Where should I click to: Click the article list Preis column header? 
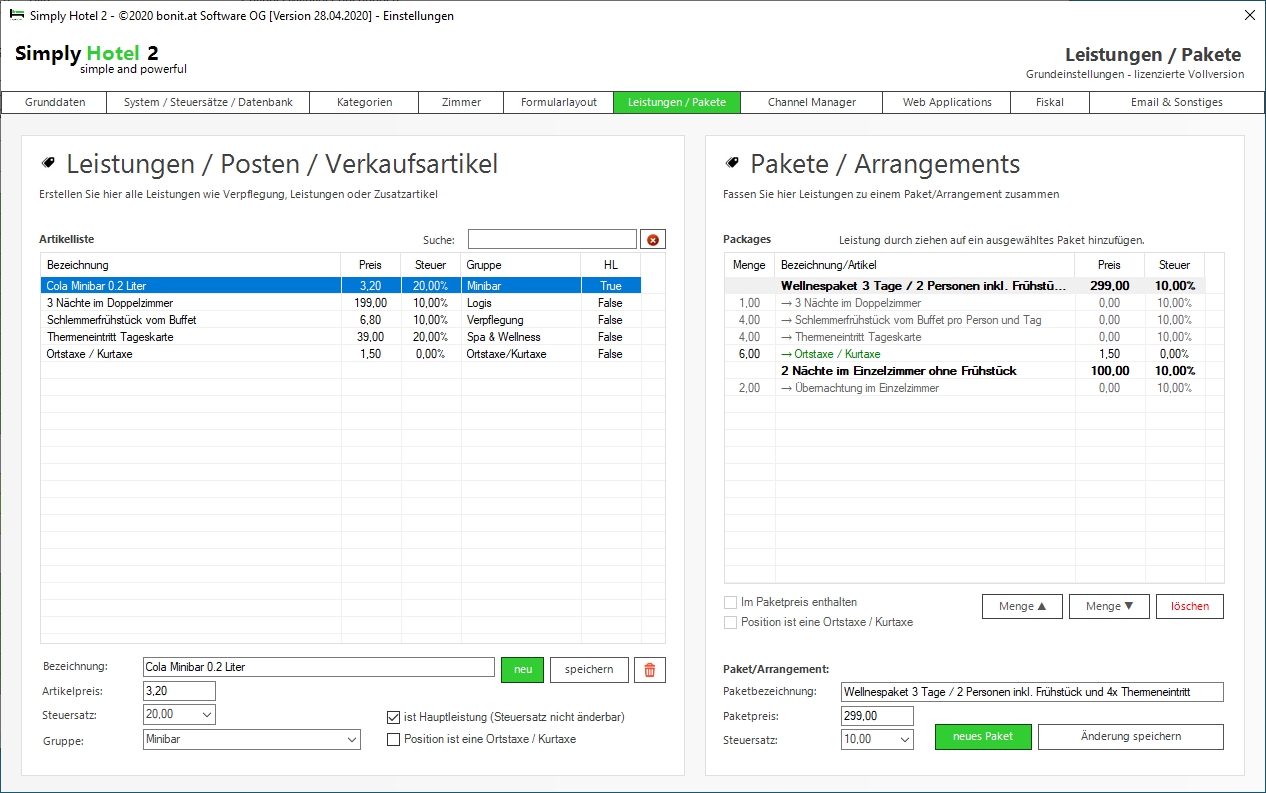click(371, 265)
